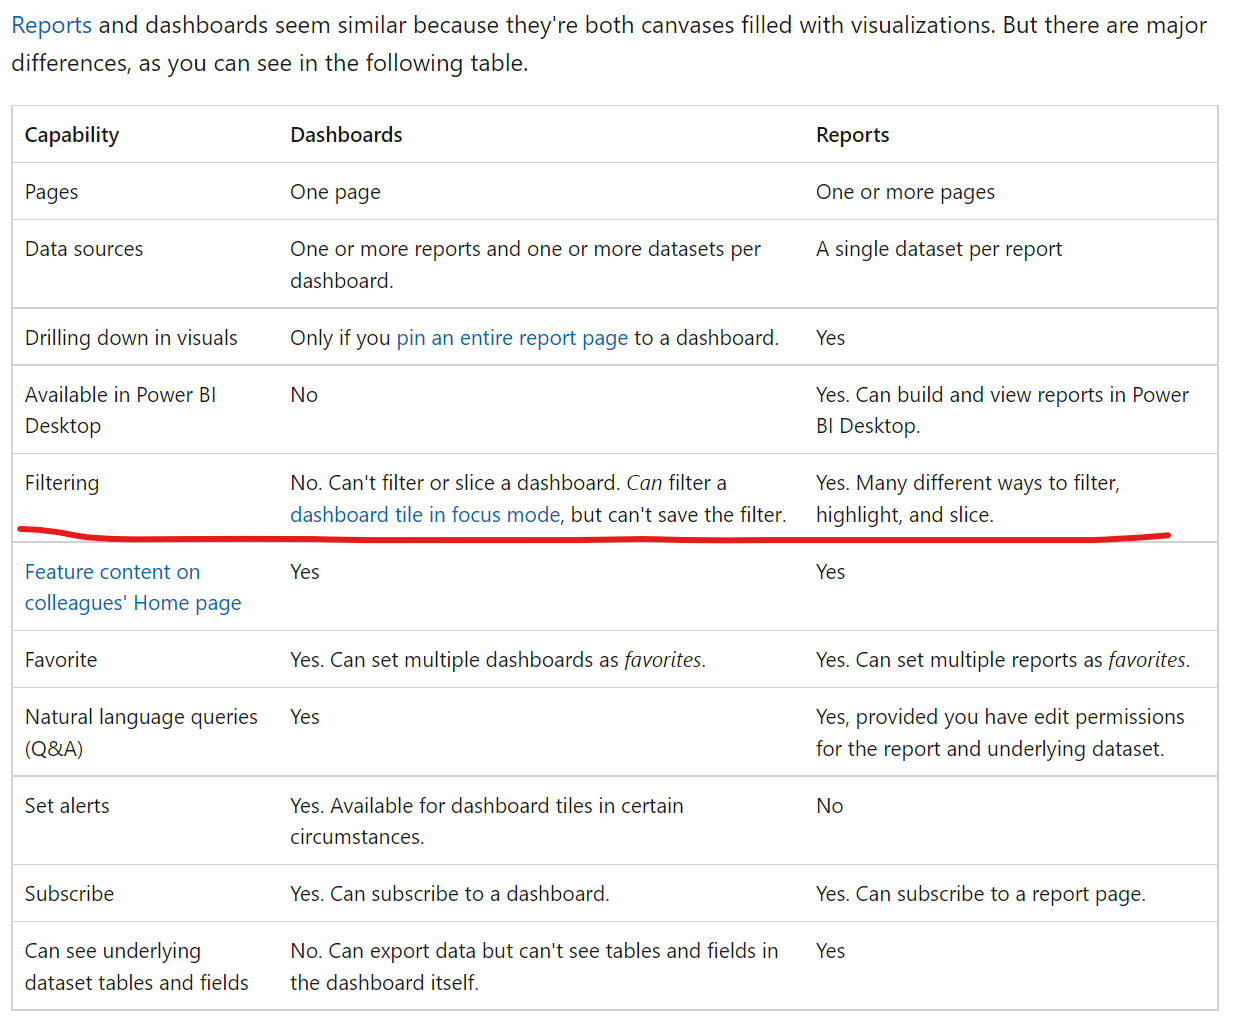Screen dimensions: 1234x1020
Task: Click 'Yes. Can set multiple reports as favorites' cell
Action: coord(1003,660)
